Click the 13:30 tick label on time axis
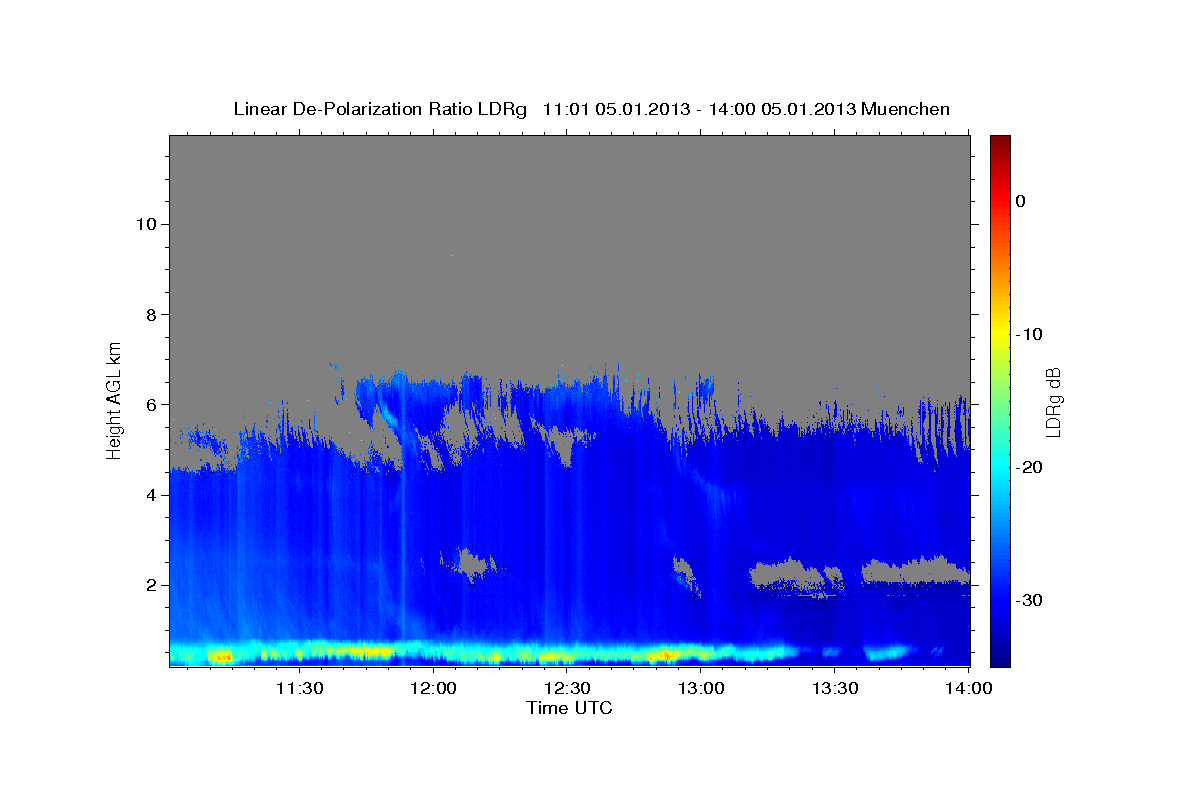Screen dimensions: 1200x800 click(835, 688)
